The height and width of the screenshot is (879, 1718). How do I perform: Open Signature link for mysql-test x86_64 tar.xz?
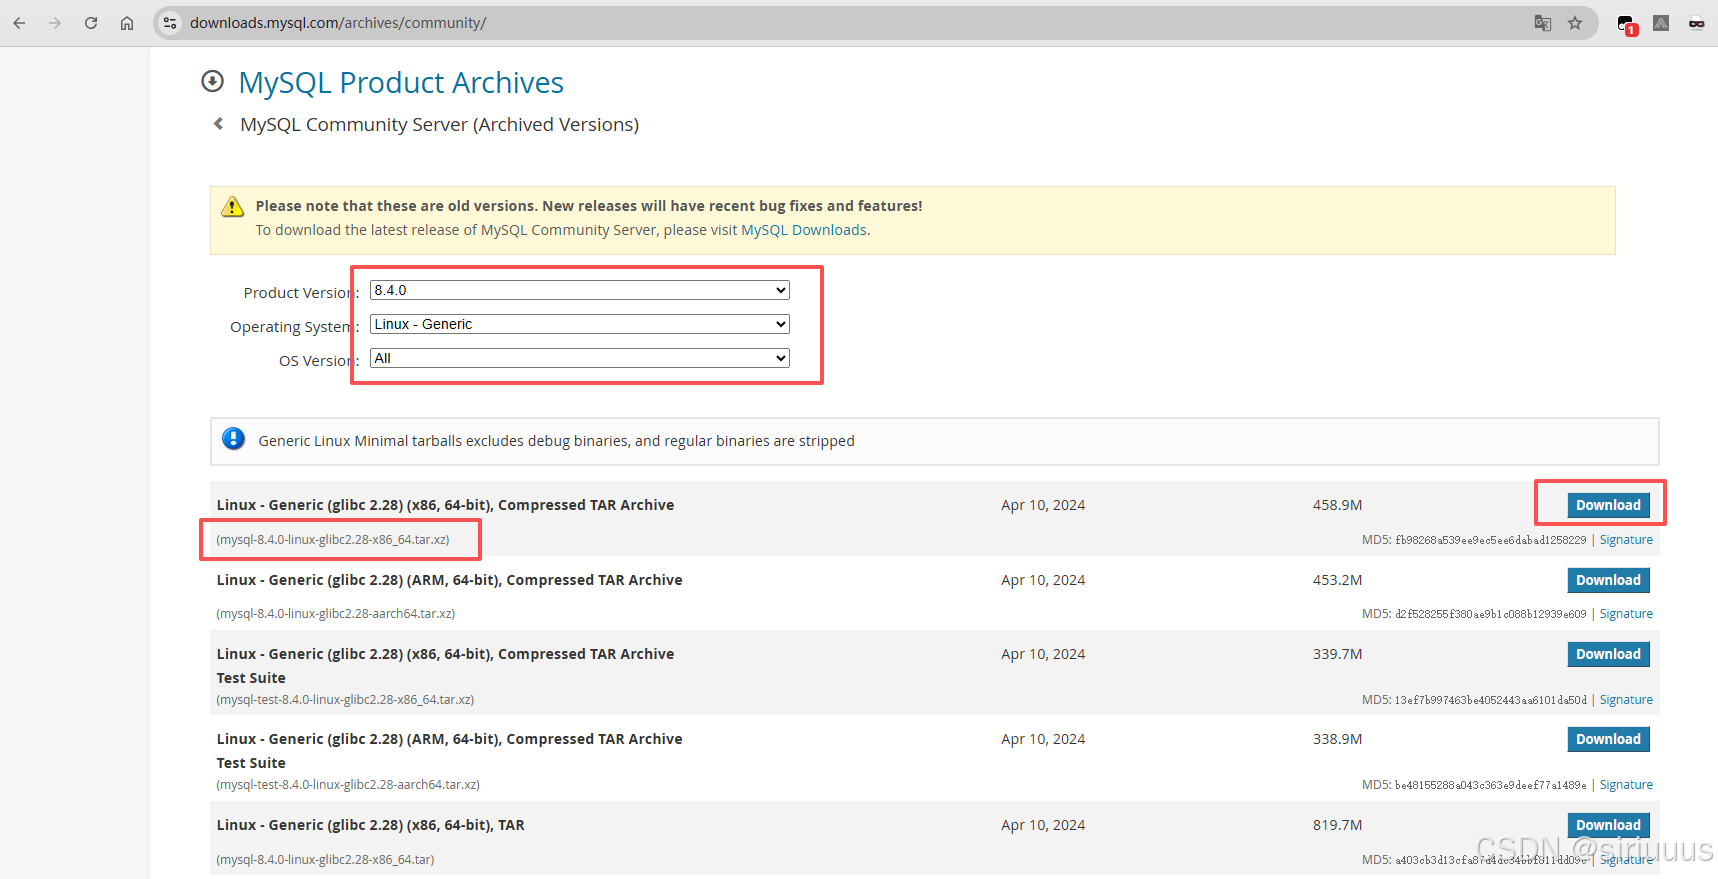click(1626, 700)
